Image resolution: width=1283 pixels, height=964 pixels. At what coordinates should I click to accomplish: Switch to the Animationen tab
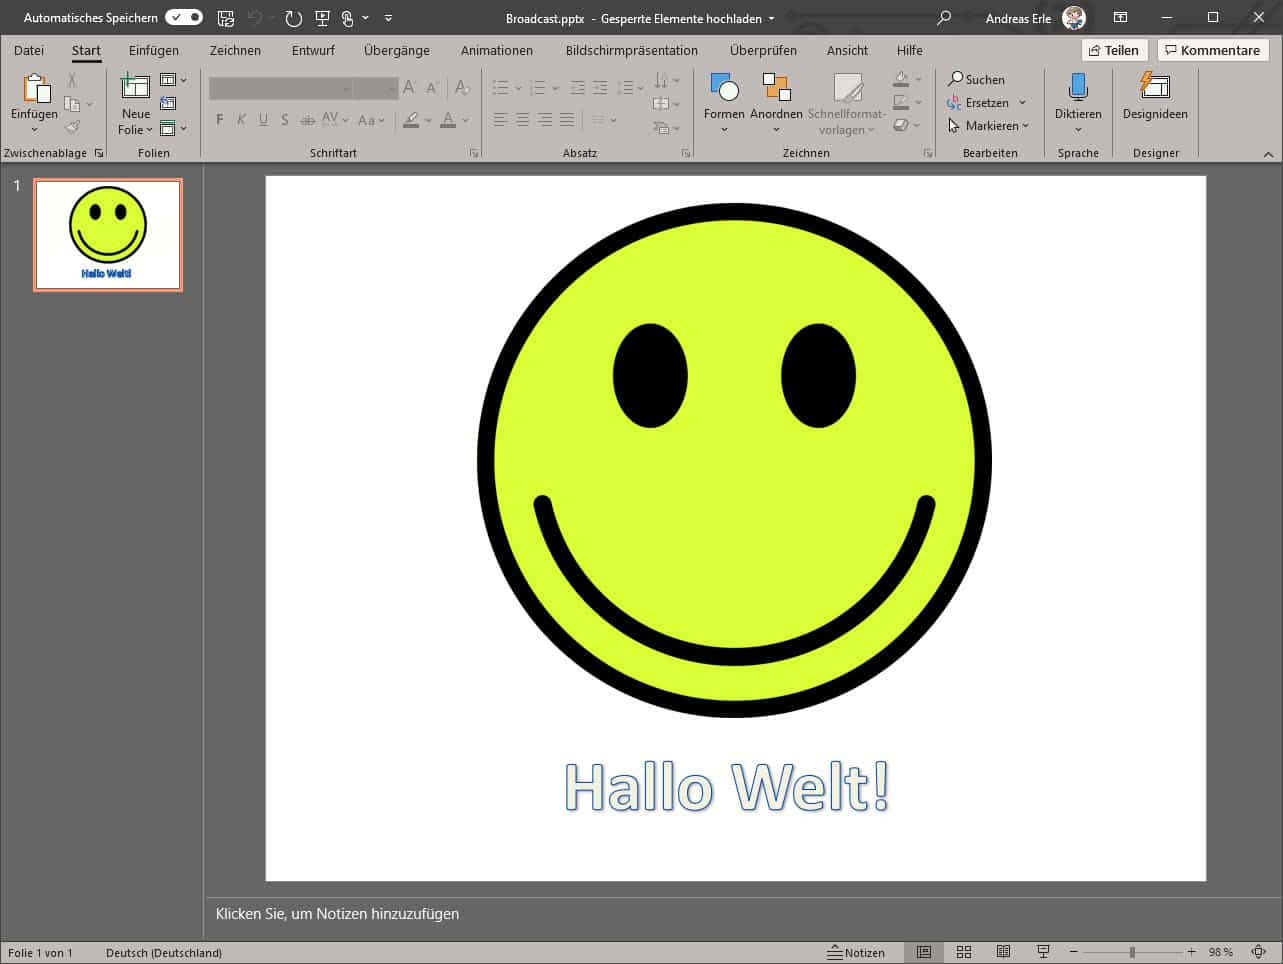[496, 50]
